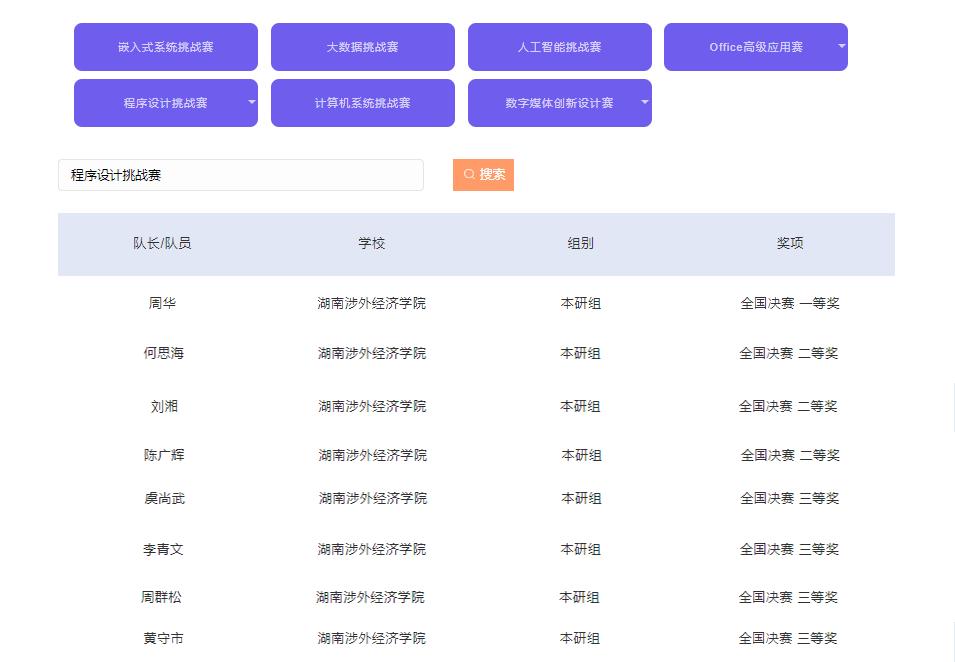Image resolution: width=955 pixels, height=662 pixels.
Task: Click the school cell in 周群松's row
Action: [x=370, y=597]
